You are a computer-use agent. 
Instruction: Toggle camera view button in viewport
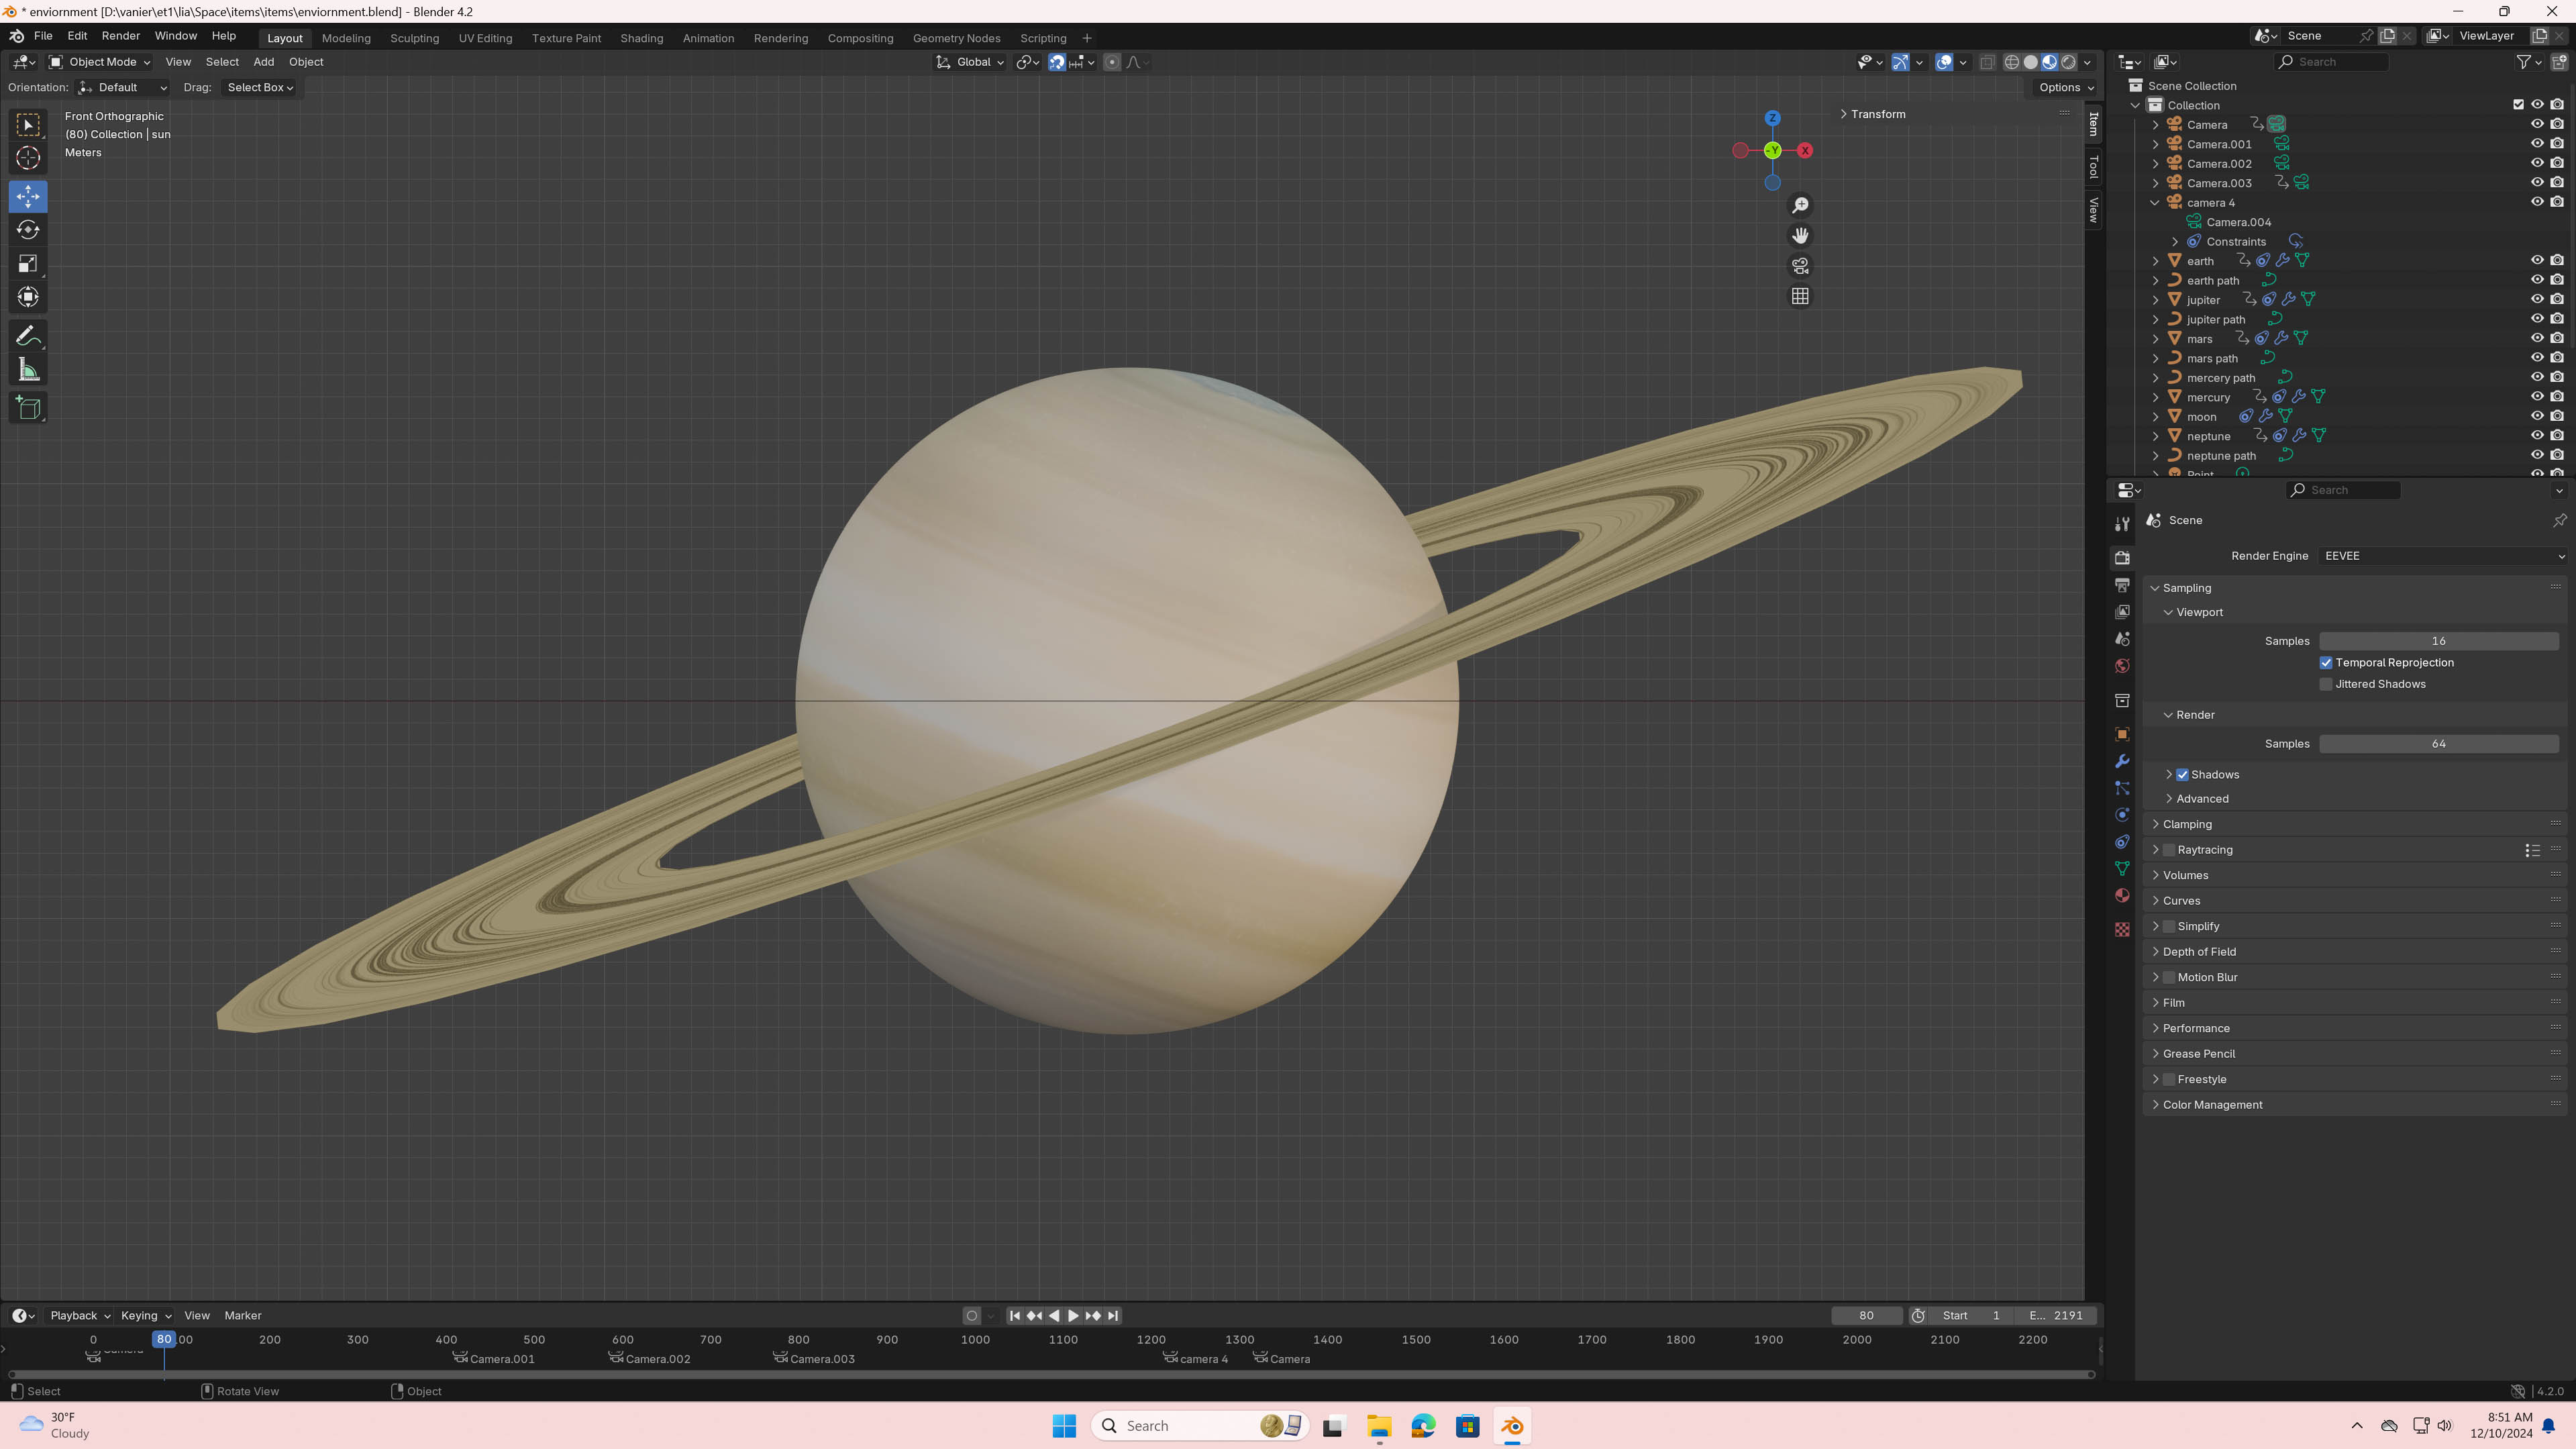(x=1800, y=266)
